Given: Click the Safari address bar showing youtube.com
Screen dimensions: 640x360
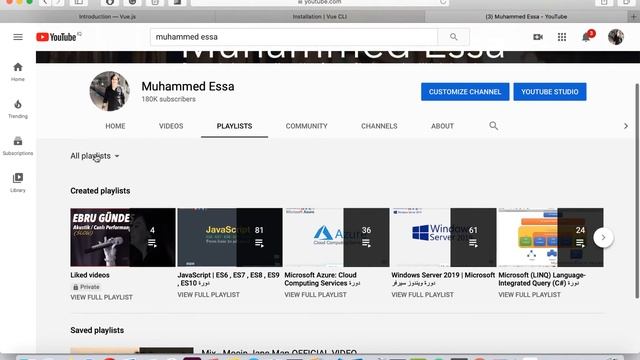Looking at the screenshot, I should 320,2.
